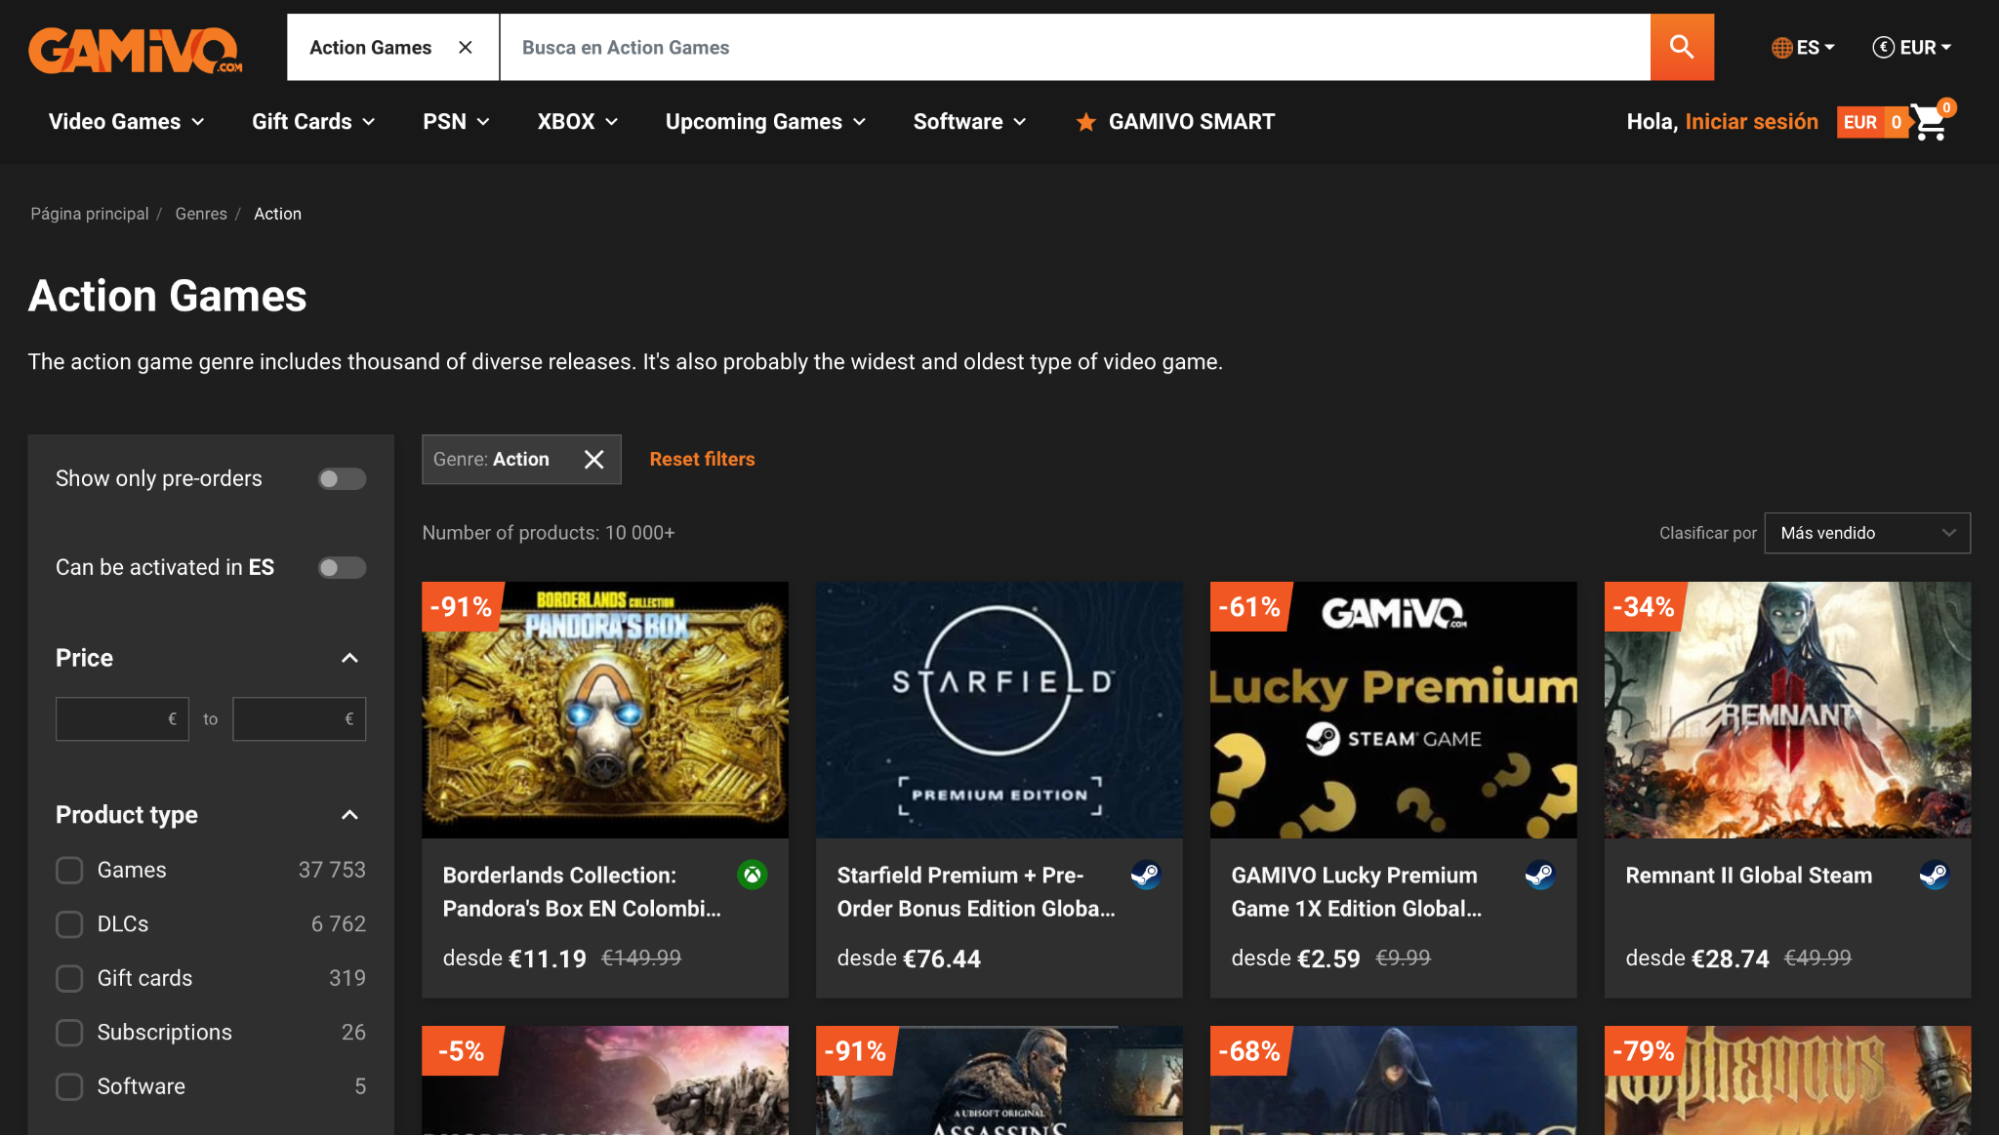
Task: Click Xbox platform icon on Borderlands card
Action: (x=752, y=875)
